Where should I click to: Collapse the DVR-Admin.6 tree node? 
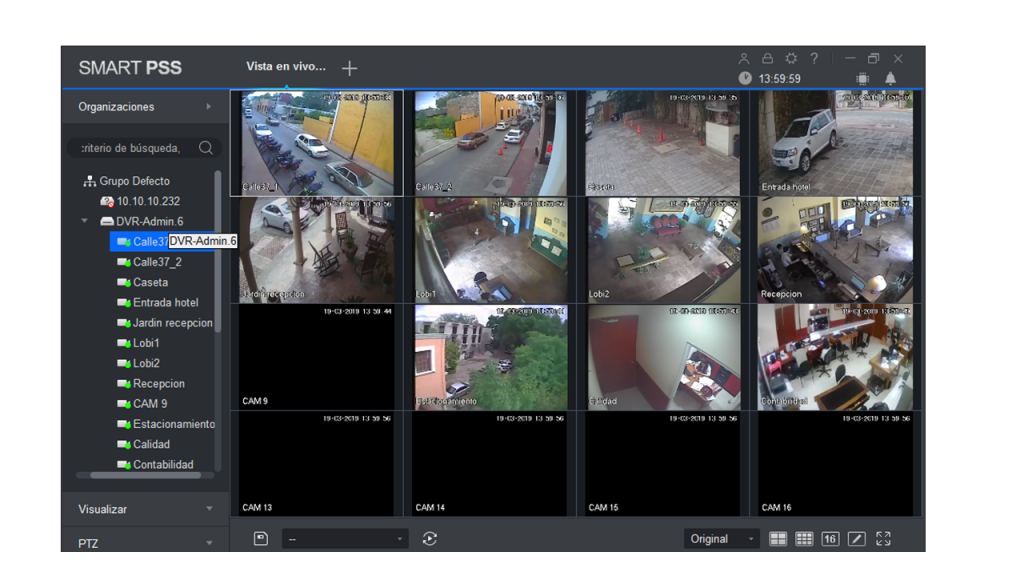(x=84, y=221)
